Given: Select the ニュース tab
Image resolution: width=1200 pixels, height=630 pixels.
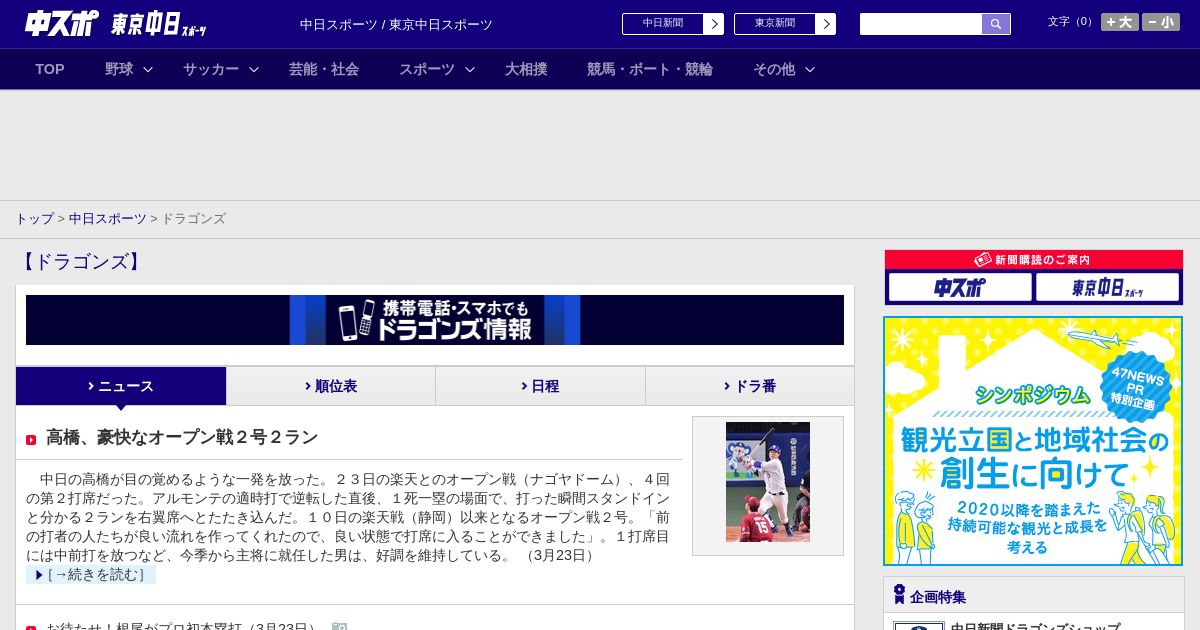Looking at the screenshot, I should point(121,386).
